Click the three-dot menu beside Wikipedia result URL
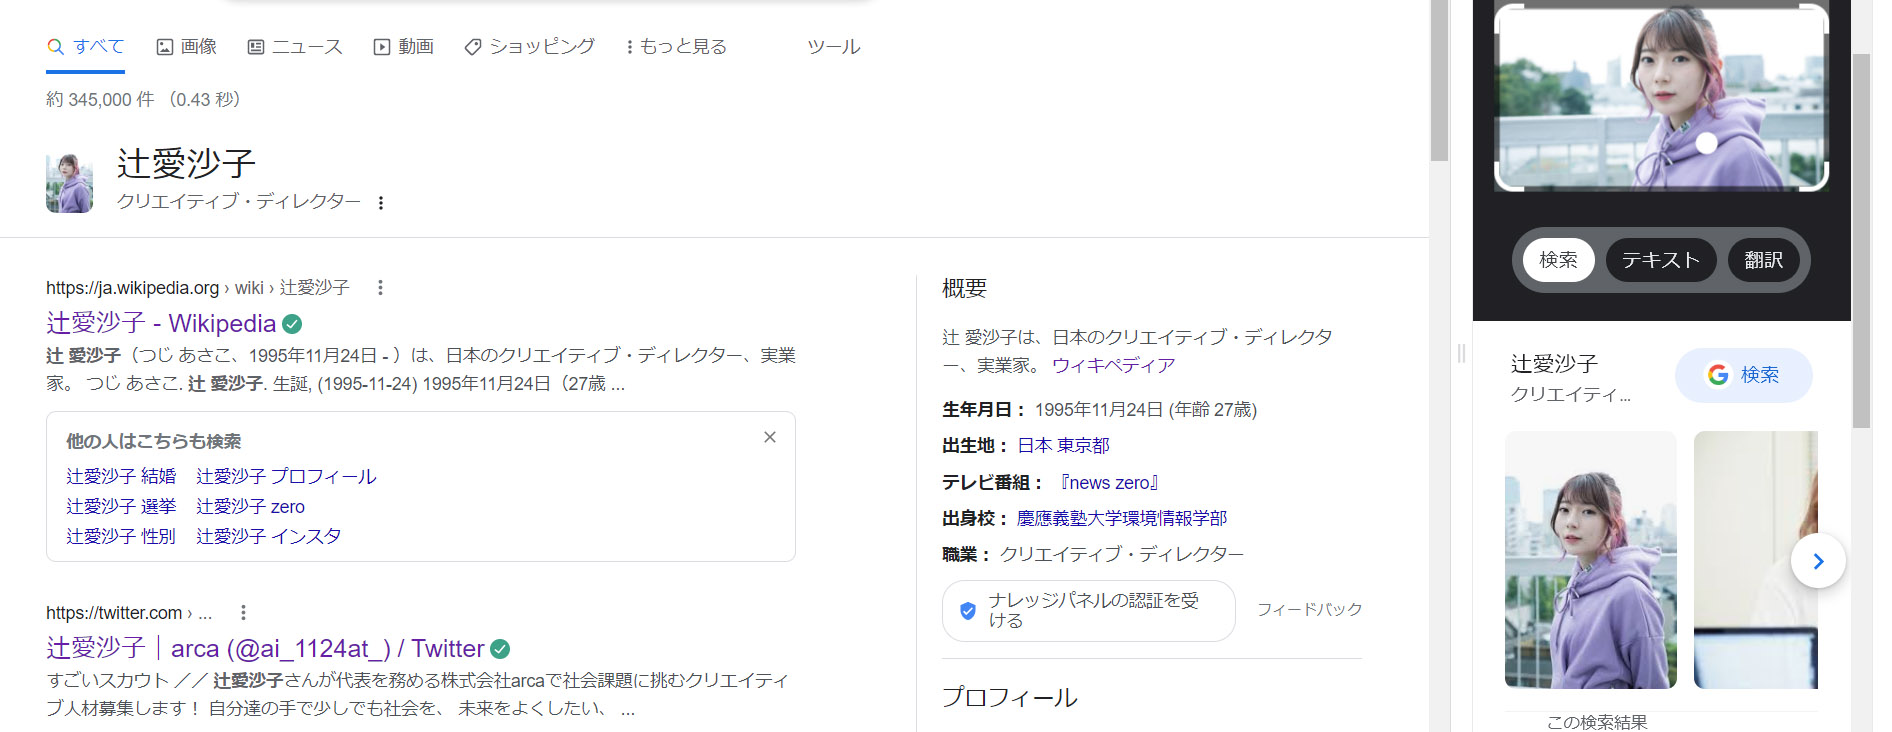The height and width of the screenshot is (732, 1892). pos(380,288)
